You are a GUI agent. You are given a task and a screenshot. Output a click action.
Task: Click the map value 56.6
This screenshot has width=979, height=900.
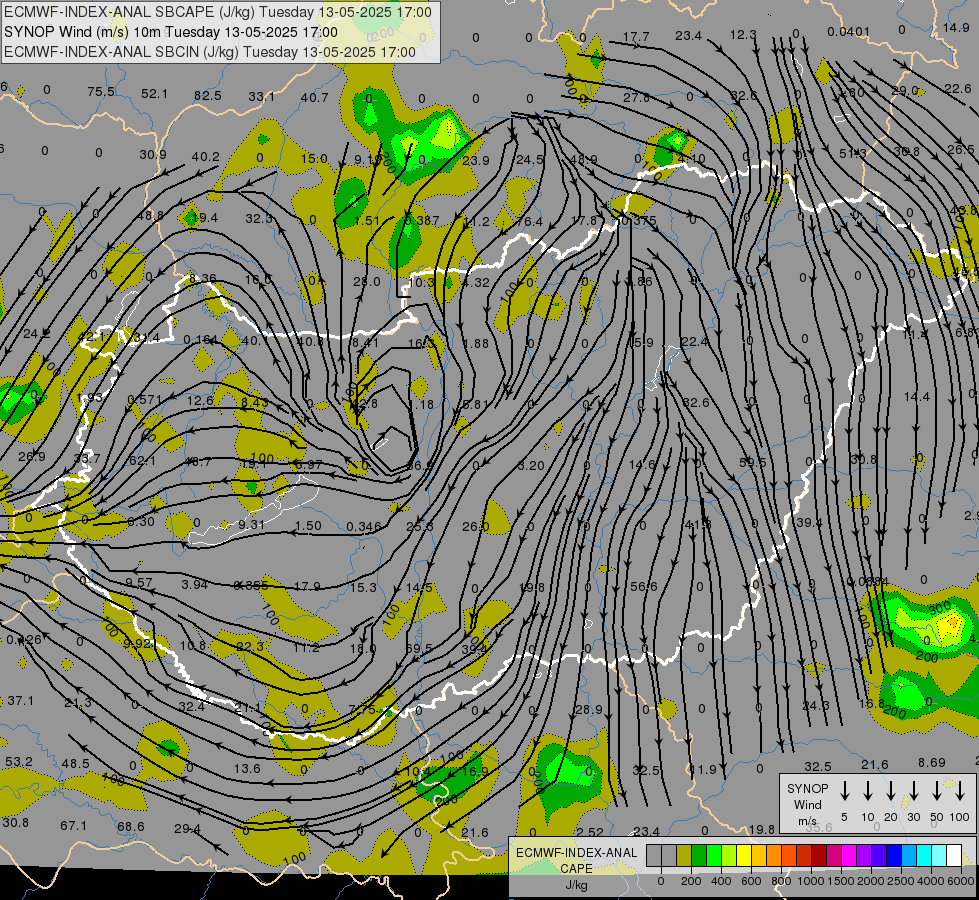click(644, 586)
